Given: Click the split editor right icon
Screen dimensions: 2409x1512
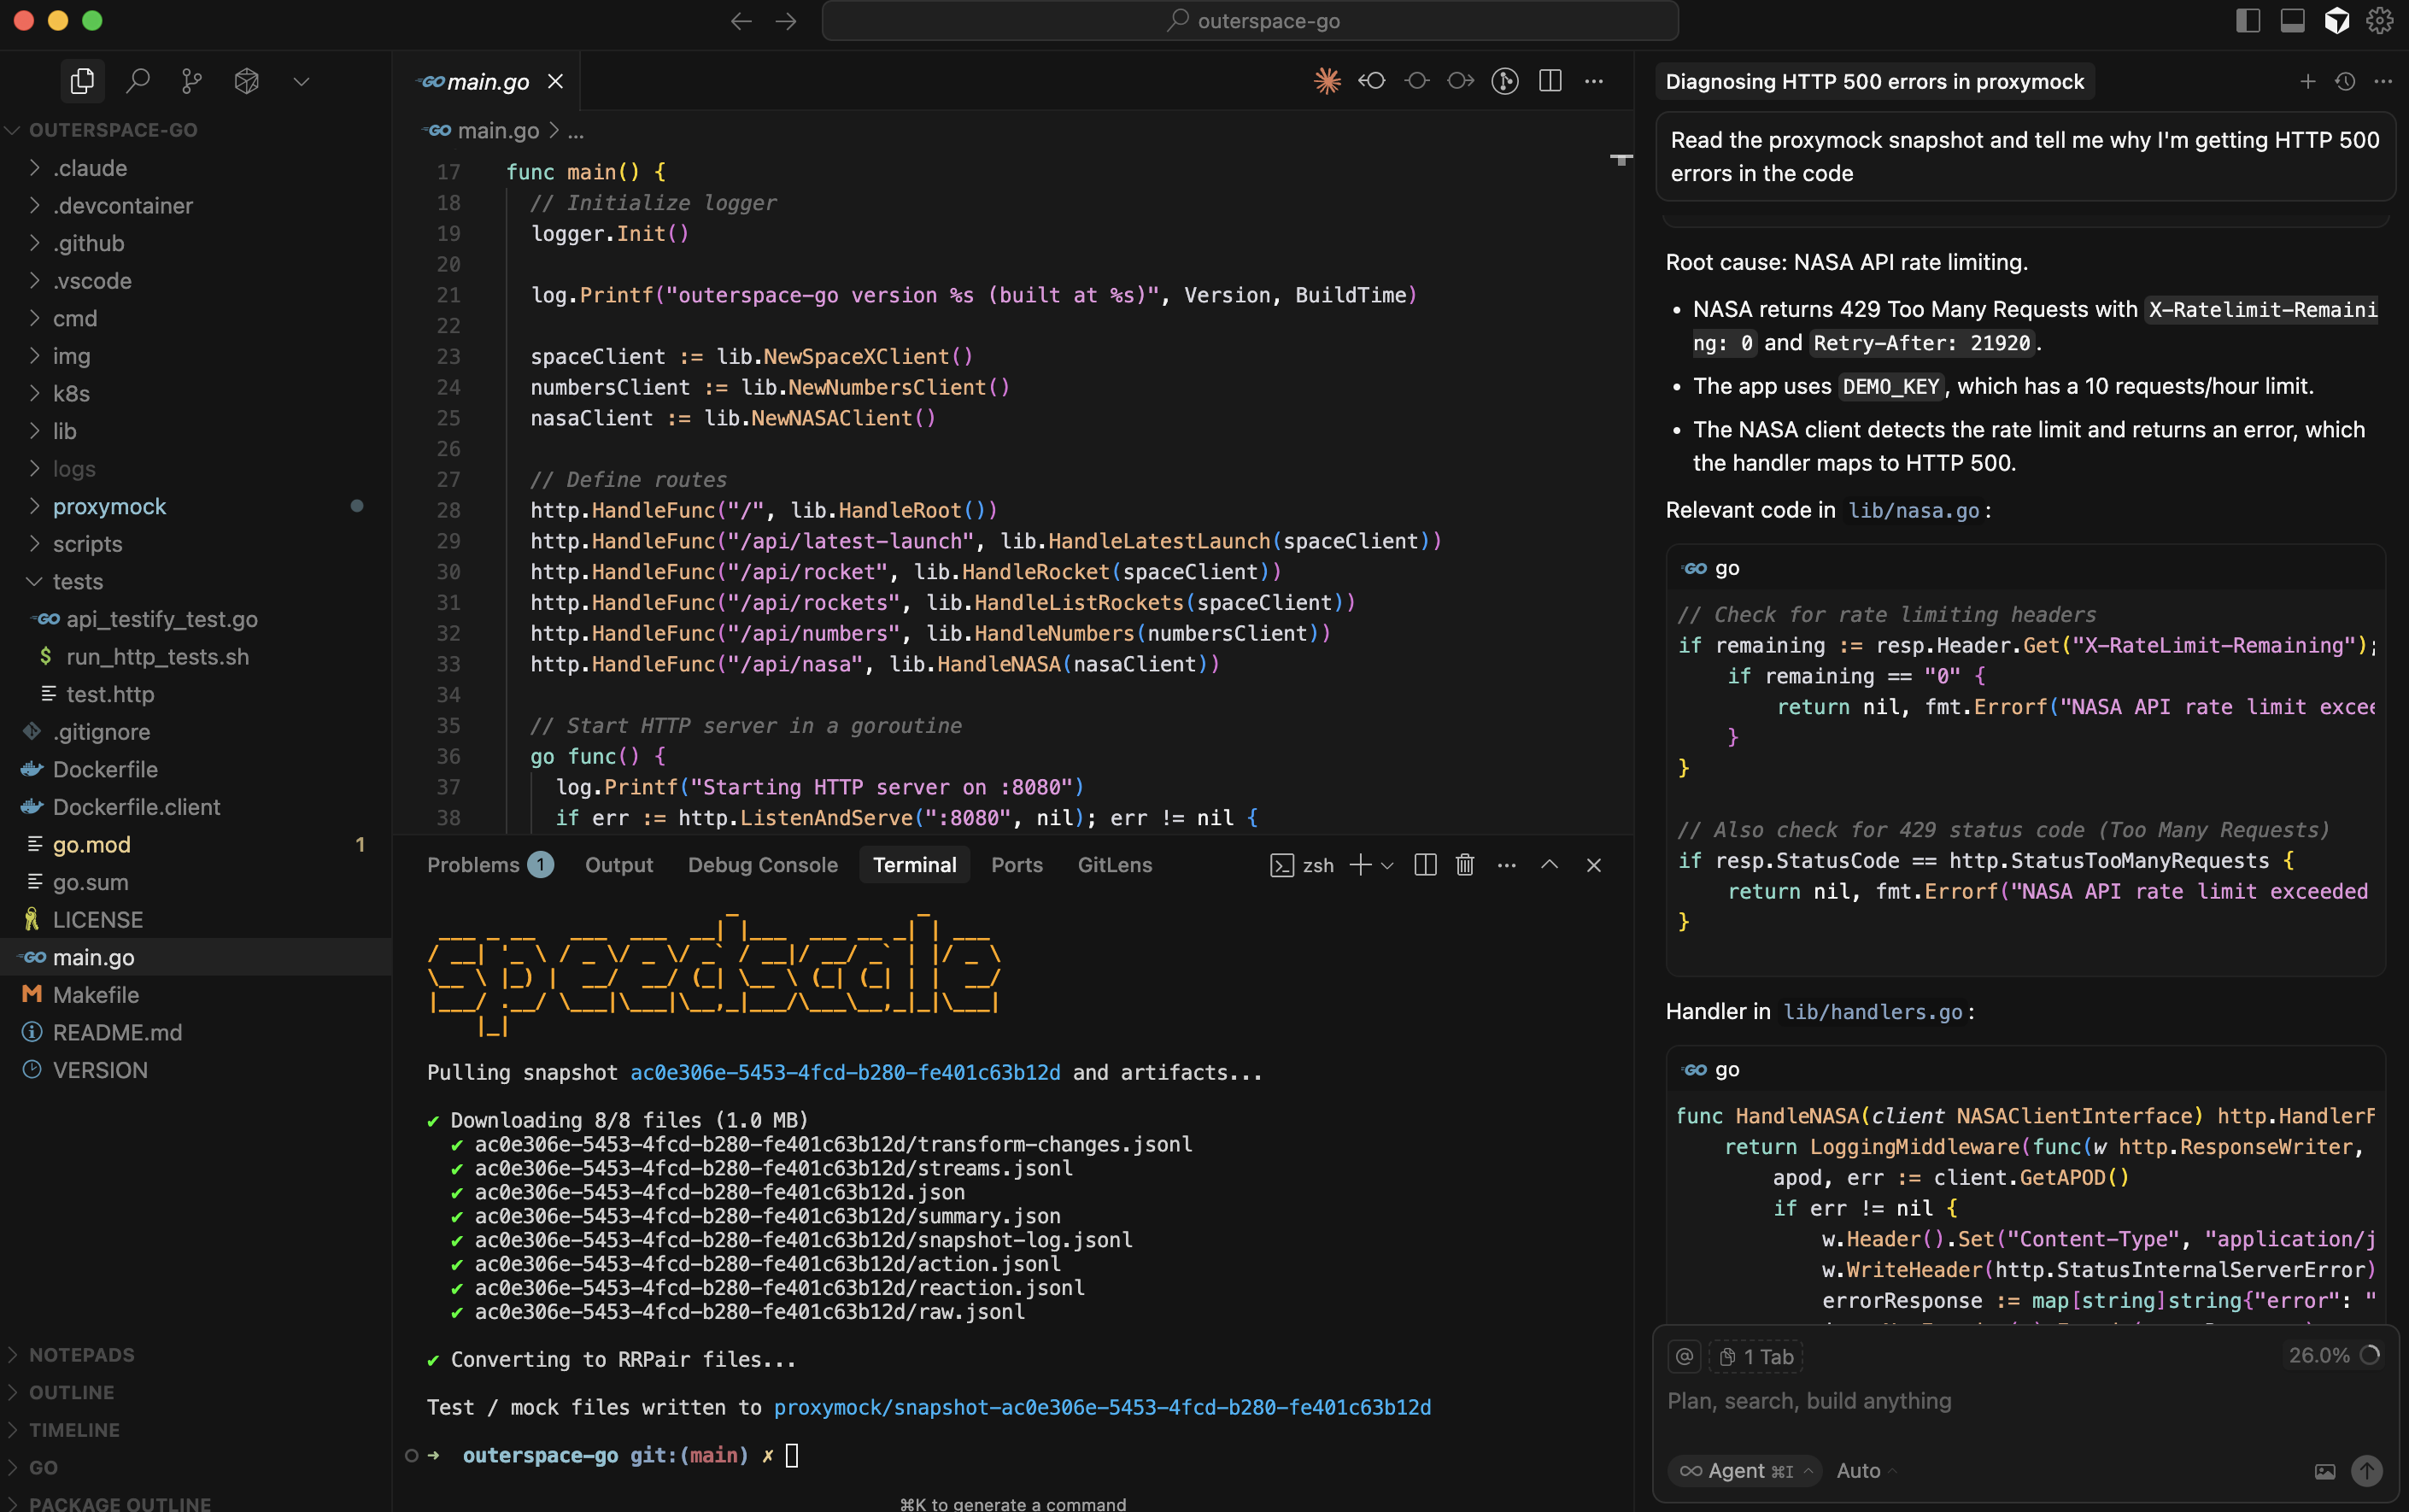Looking at the screenshot, I should tap(1550, 81).
